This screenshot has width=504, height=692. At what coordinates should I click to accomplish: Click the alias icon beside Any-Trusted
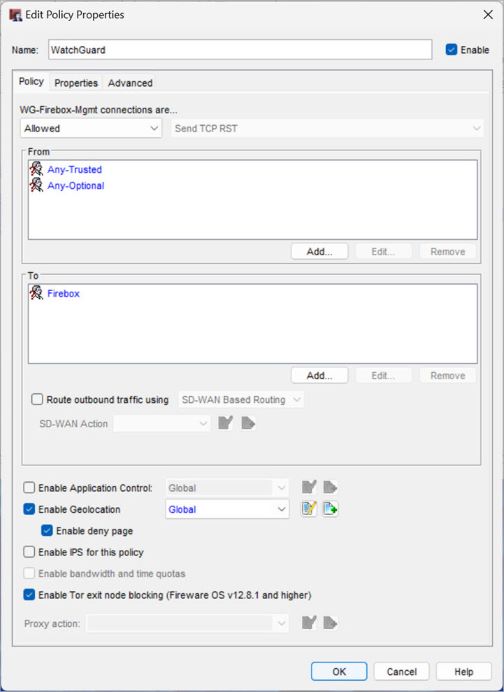37,169
